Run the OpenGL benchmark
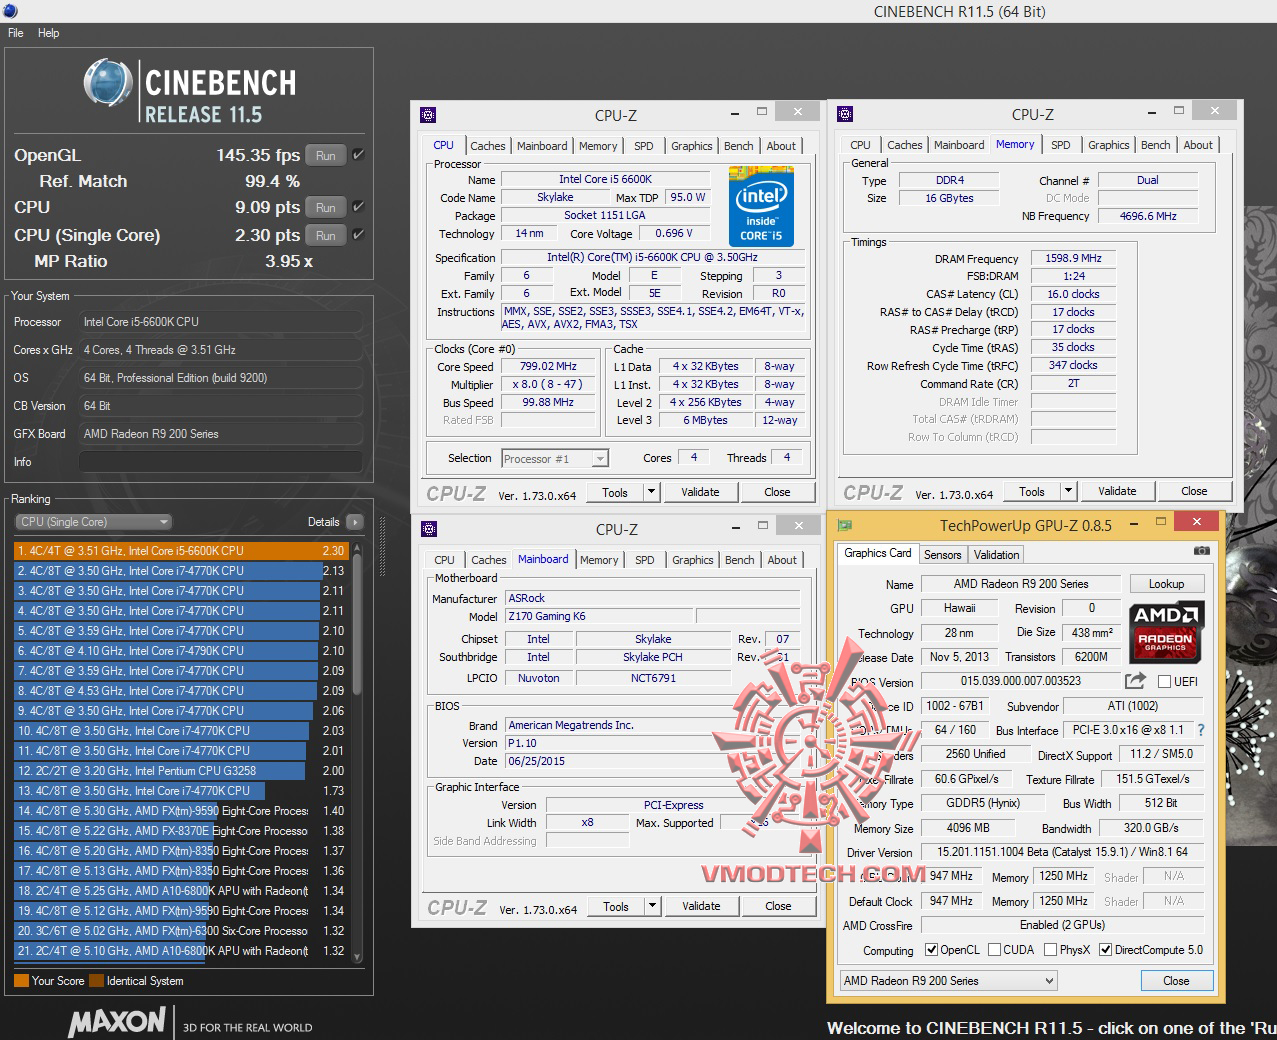Image resolution: width=1277 pixels, height=1040 pixels. [x=326, y=155]
